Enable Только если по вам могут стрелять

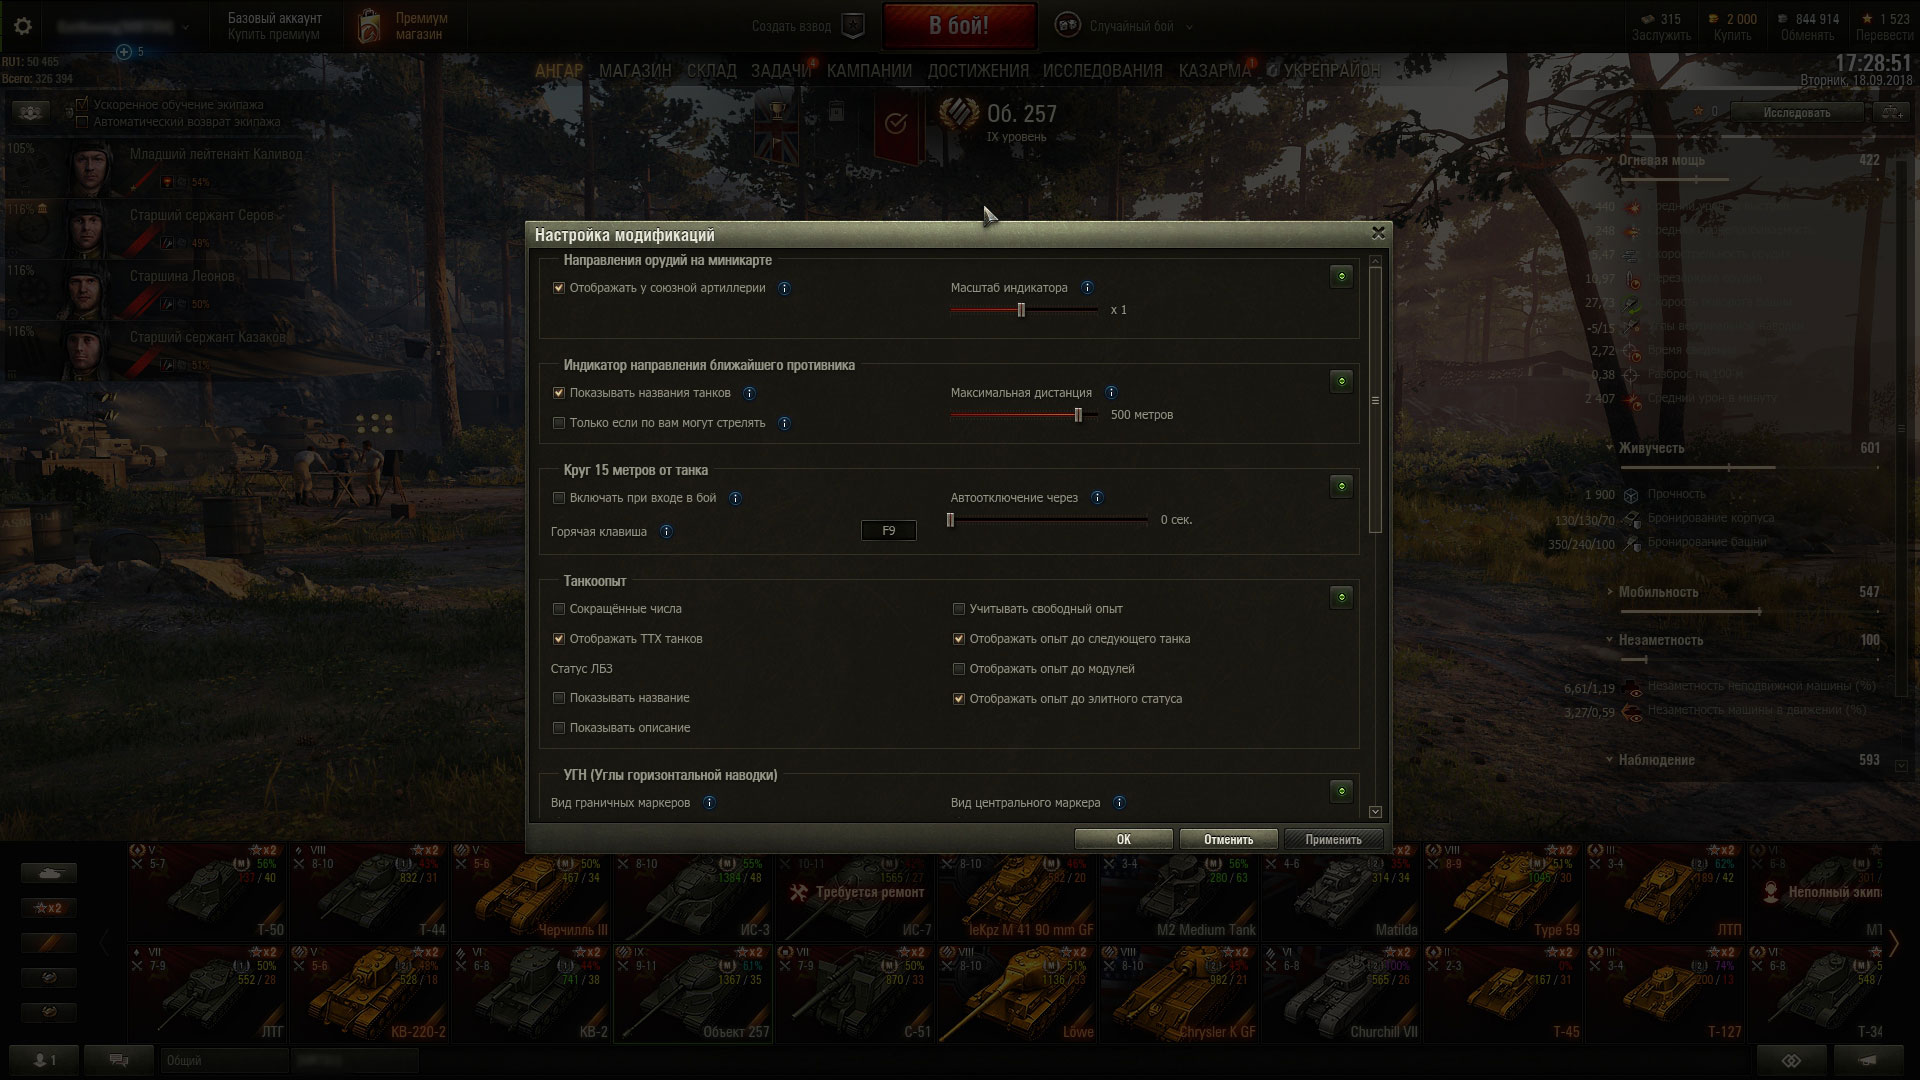pyautogui.click(x=559, y=423)
